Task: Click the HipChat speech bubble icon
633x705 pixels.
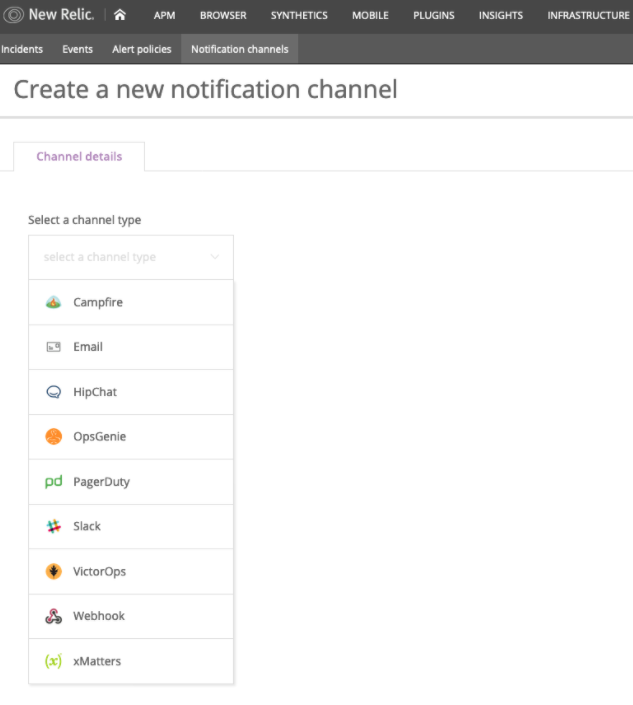Action: click(54, 392)
